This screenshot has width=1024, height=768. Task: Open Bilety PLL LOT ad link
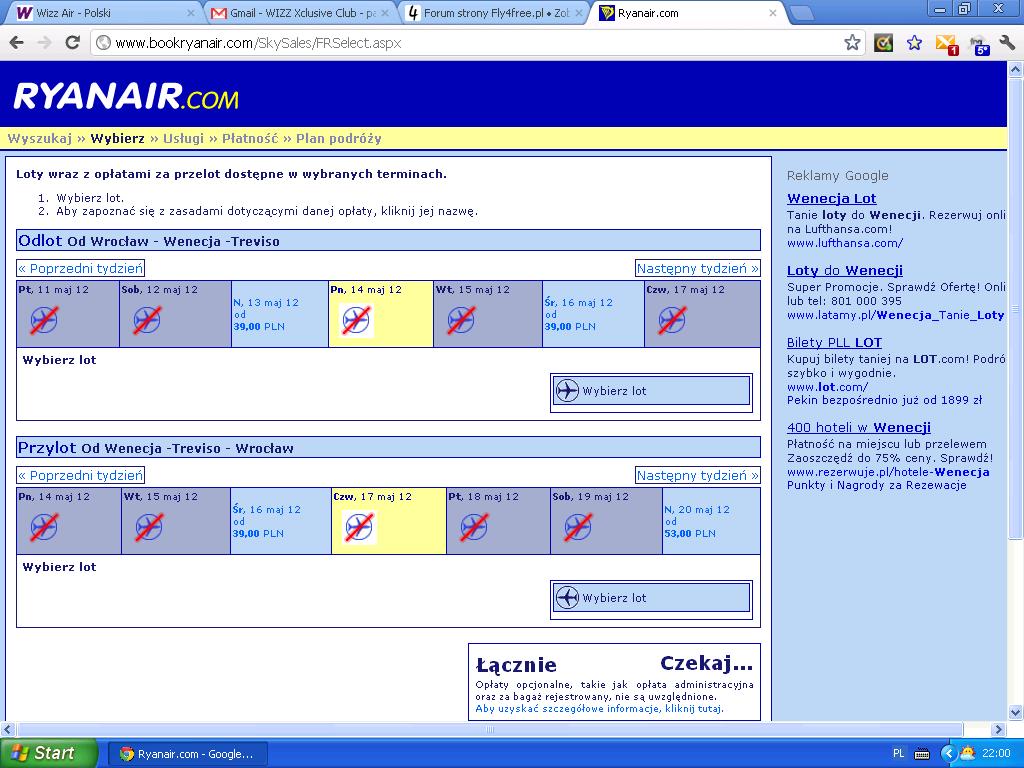(834, 342)
